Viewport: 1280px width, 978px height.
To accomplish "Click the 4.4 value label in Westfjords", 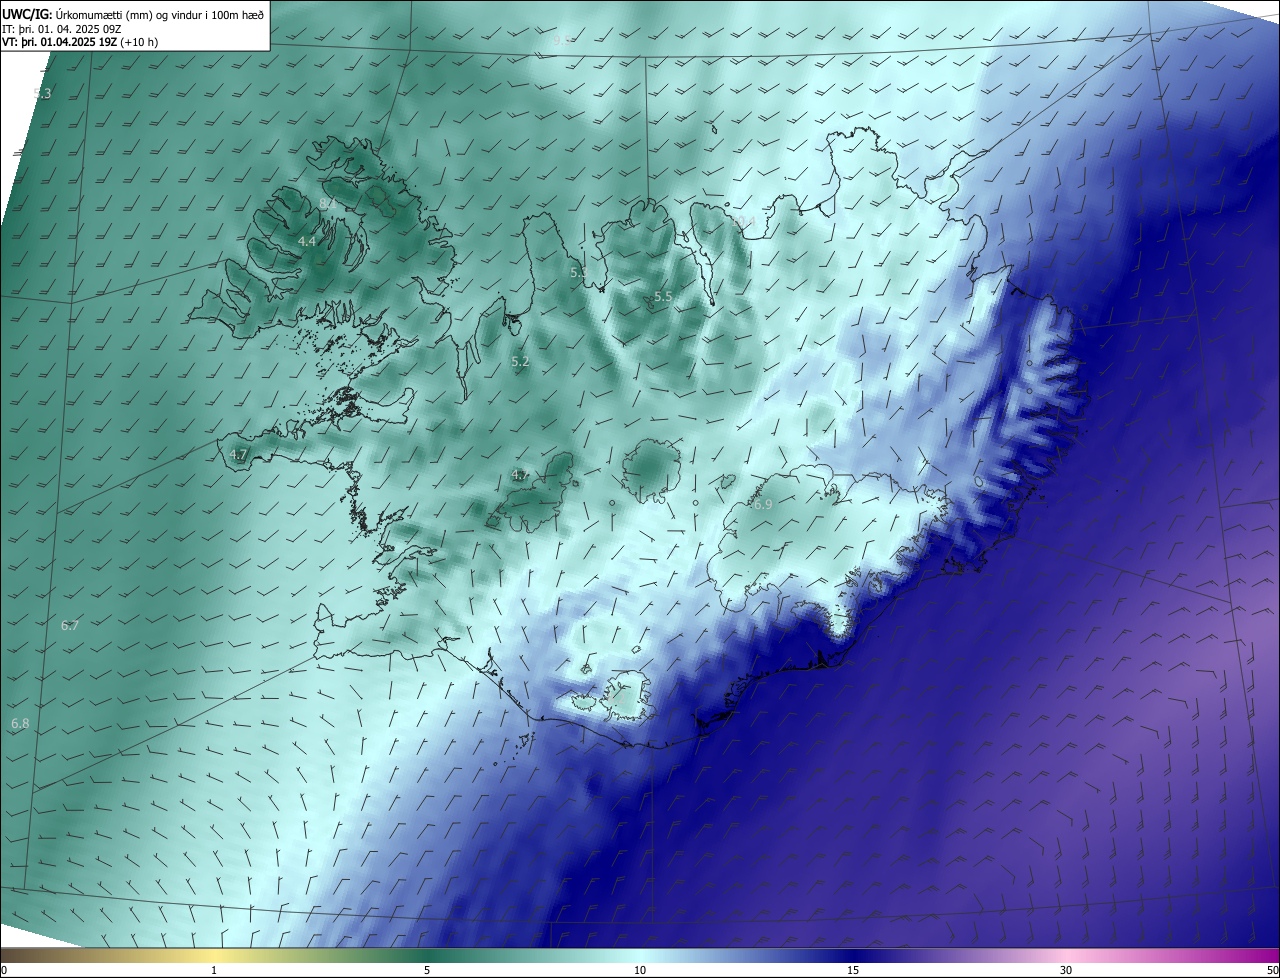I will (x=307, y=243).
